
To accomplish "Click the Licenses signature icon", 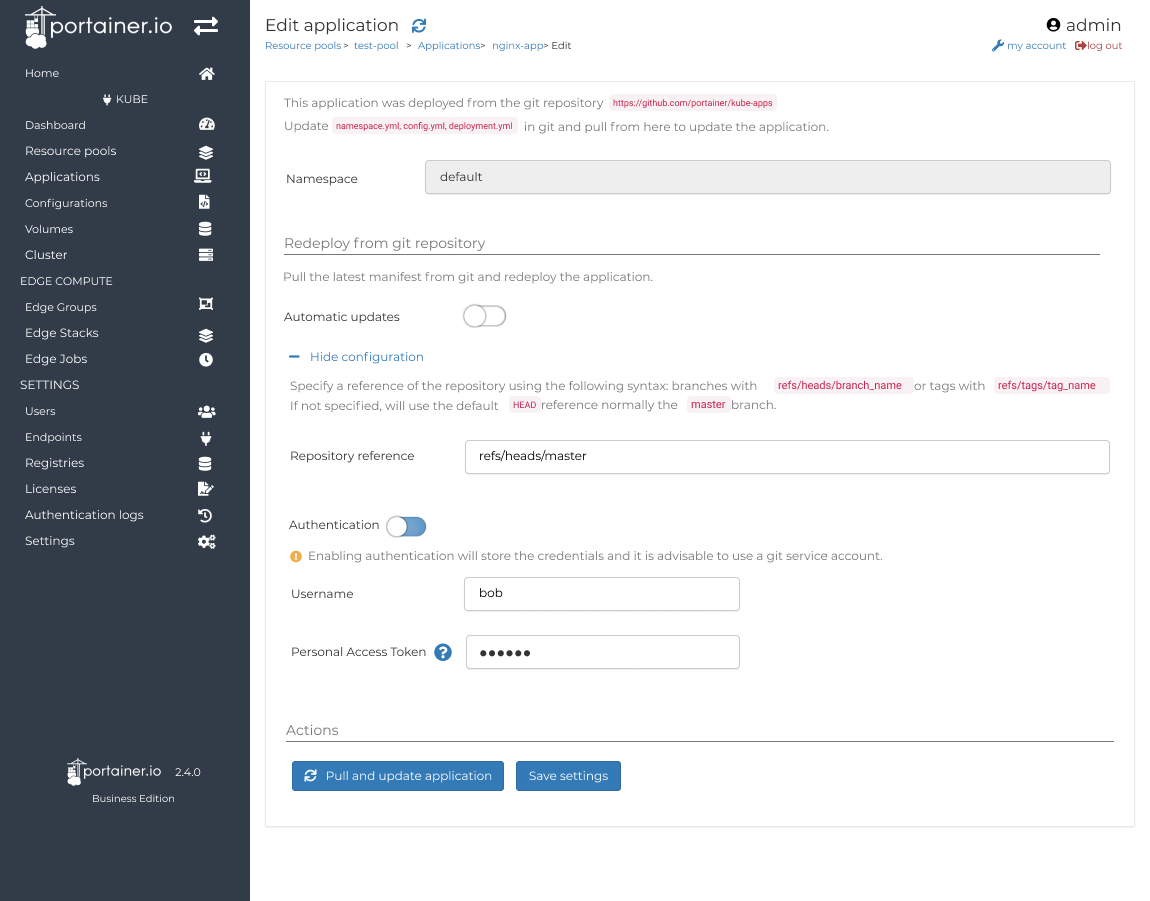I will [x=205, y=489].
